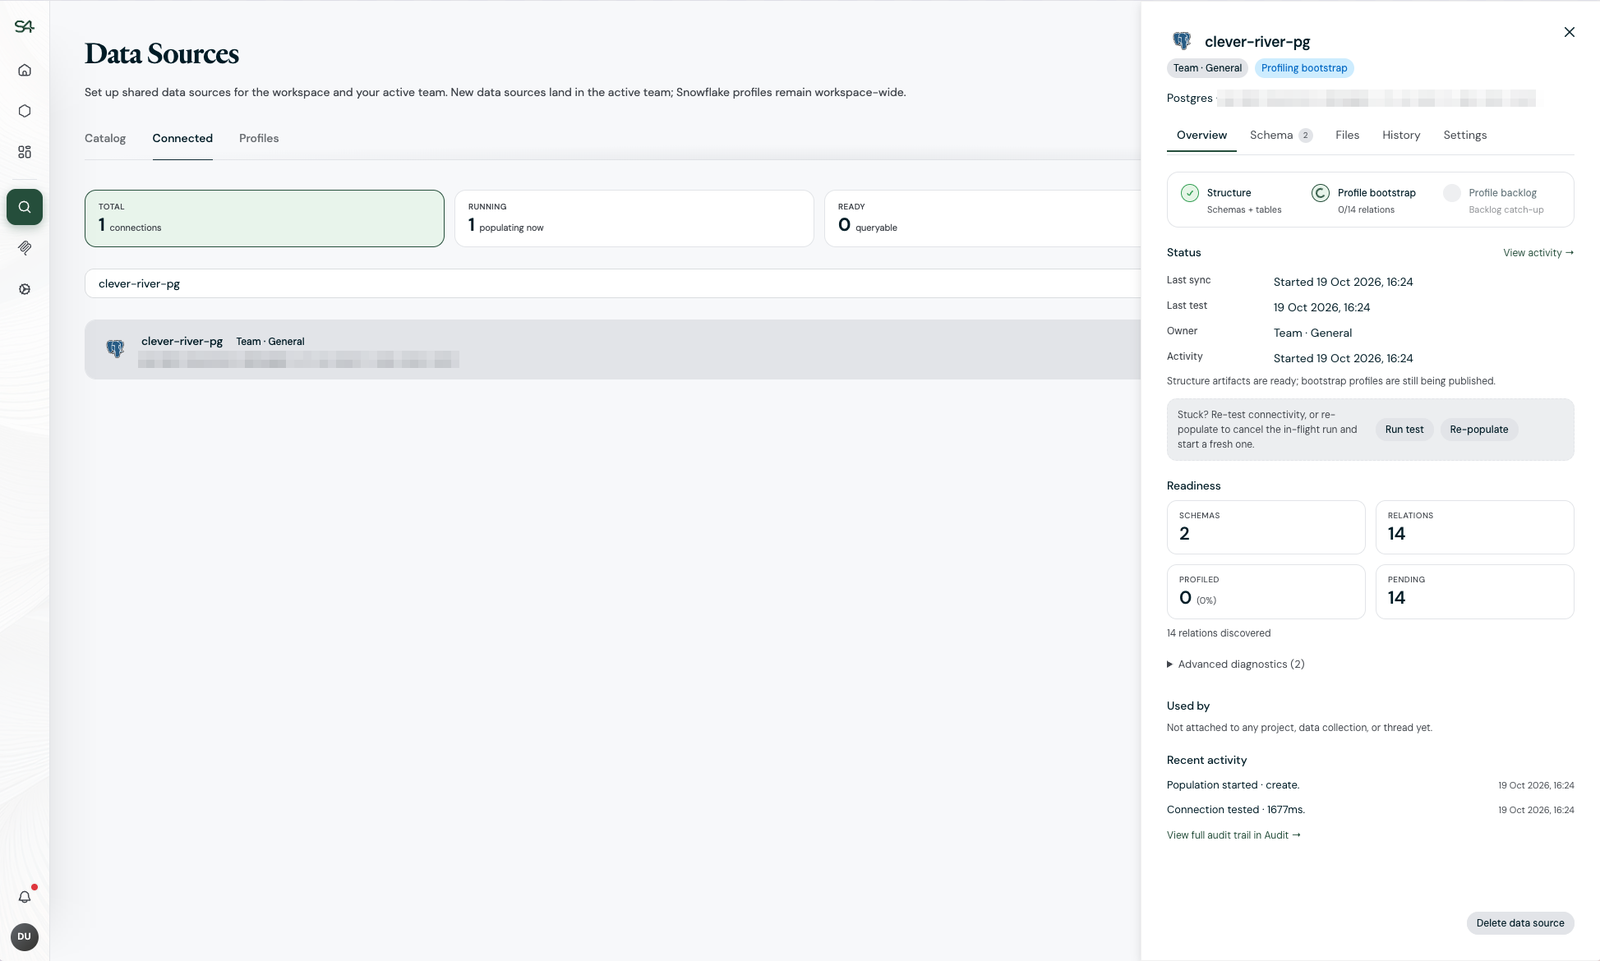
Task: Open the View activity link
Action: coord(1538,253)
